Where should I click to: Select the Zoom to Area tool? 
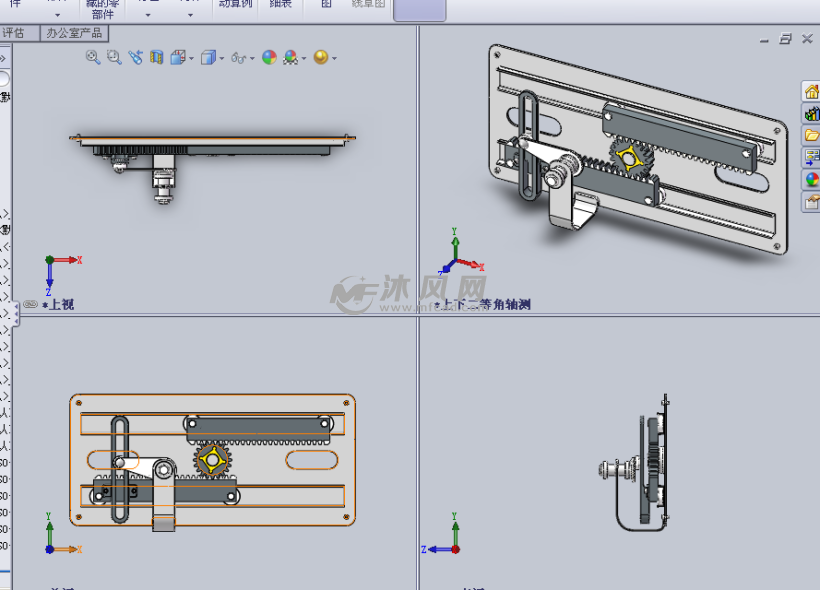click(x=114, y=58)
